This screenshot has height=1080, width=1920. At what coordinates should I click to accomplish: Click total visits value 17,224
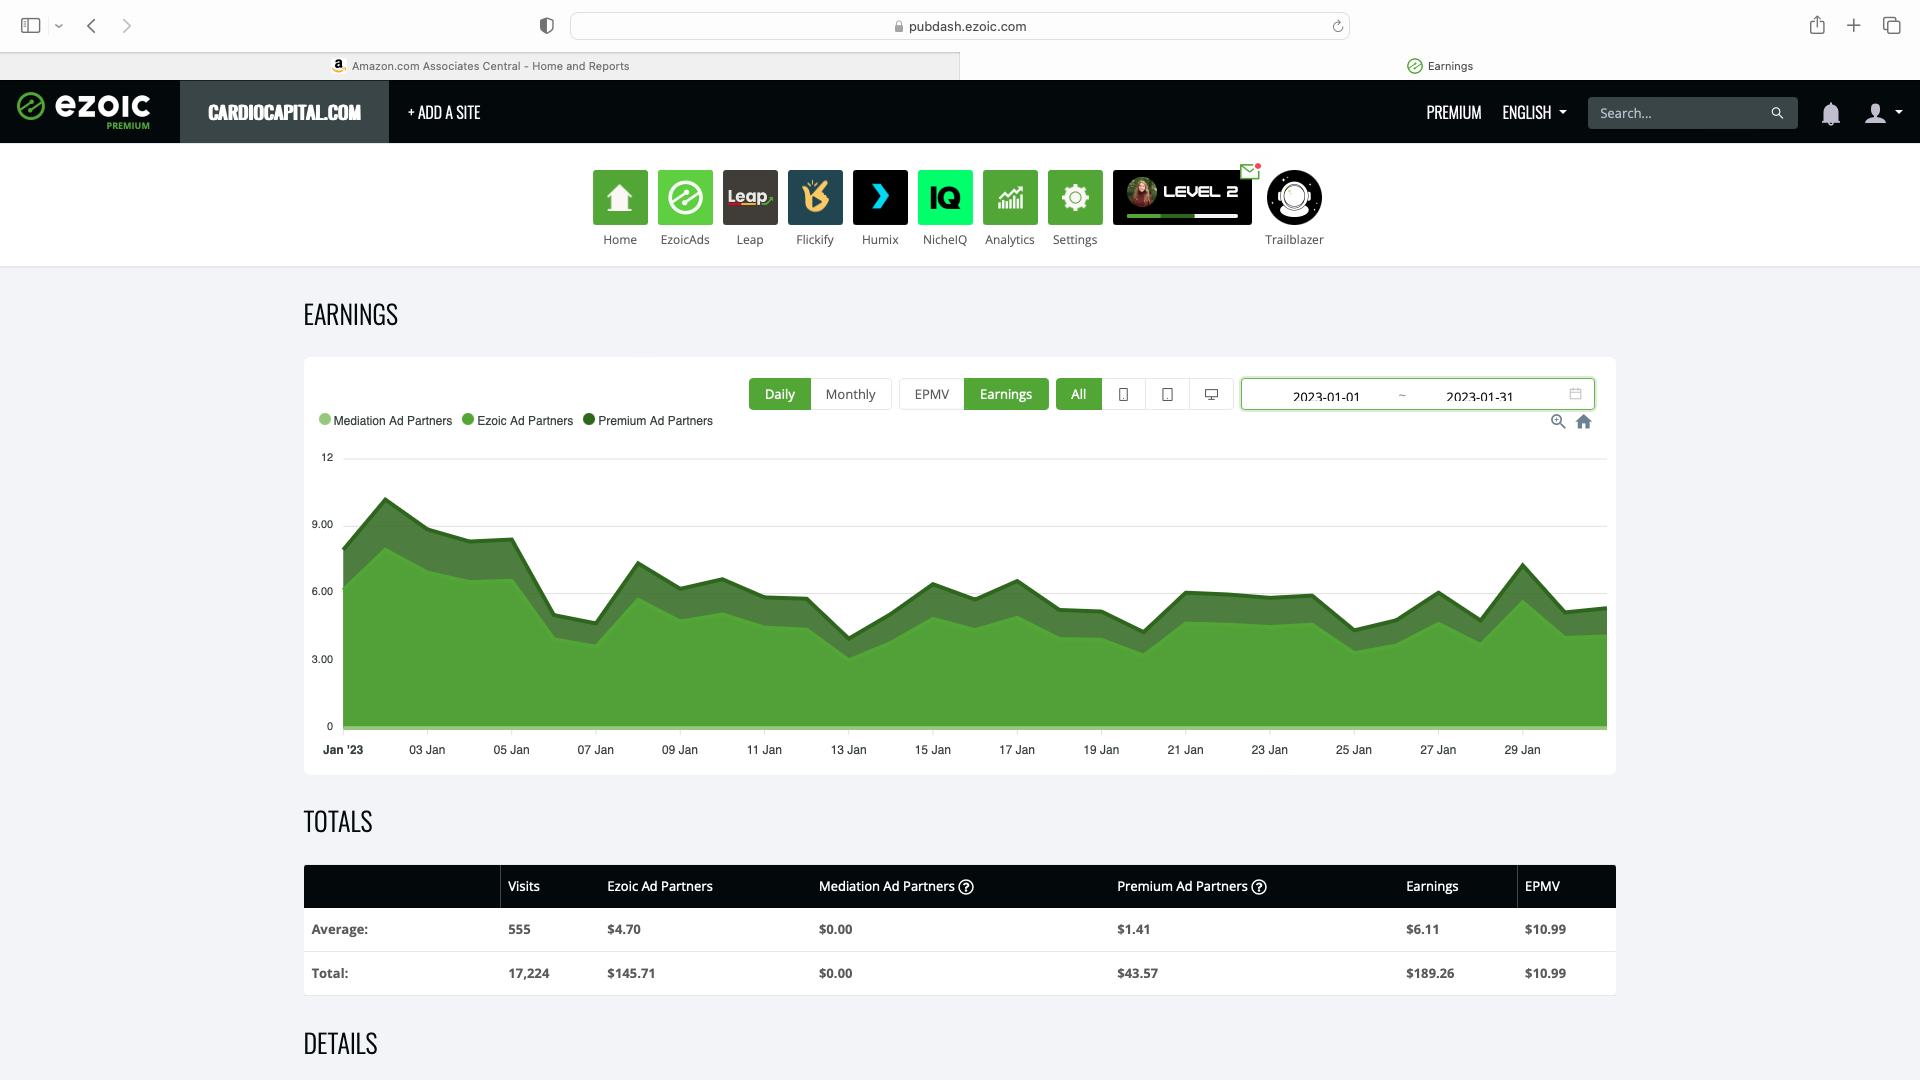pyautogui.click(x=528, y=973)
